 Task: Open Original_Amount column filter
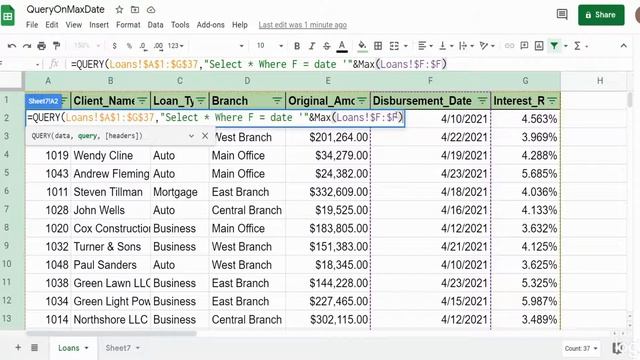coord(362,100)
